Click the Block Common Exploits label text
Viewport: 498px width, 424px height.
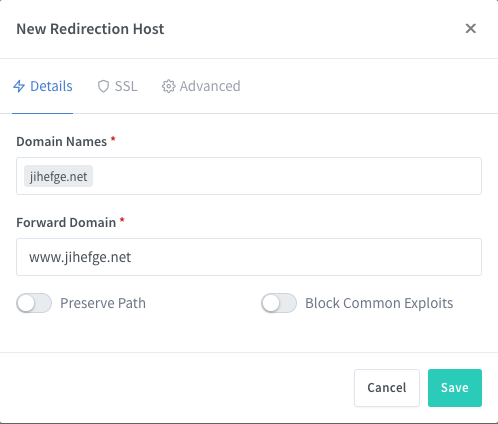point(379,303)
